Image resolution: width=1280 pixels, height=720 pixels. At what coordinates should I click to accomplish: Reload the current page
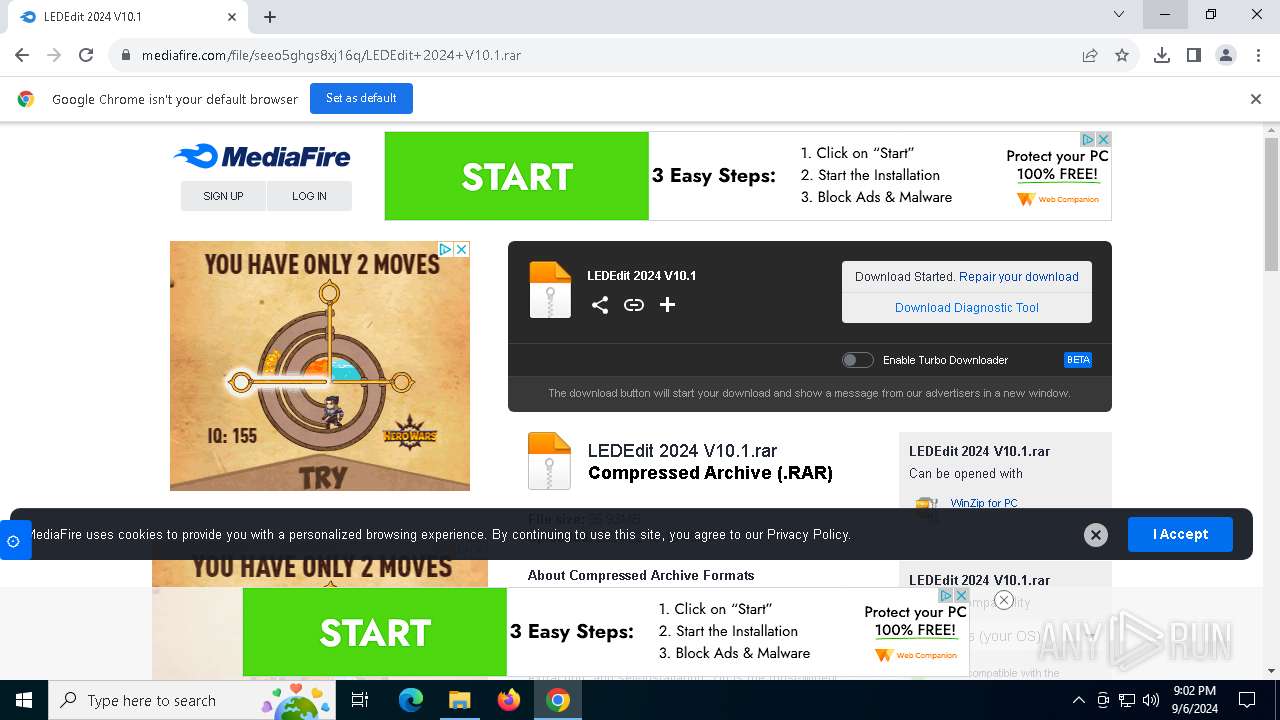click(86, 55)
